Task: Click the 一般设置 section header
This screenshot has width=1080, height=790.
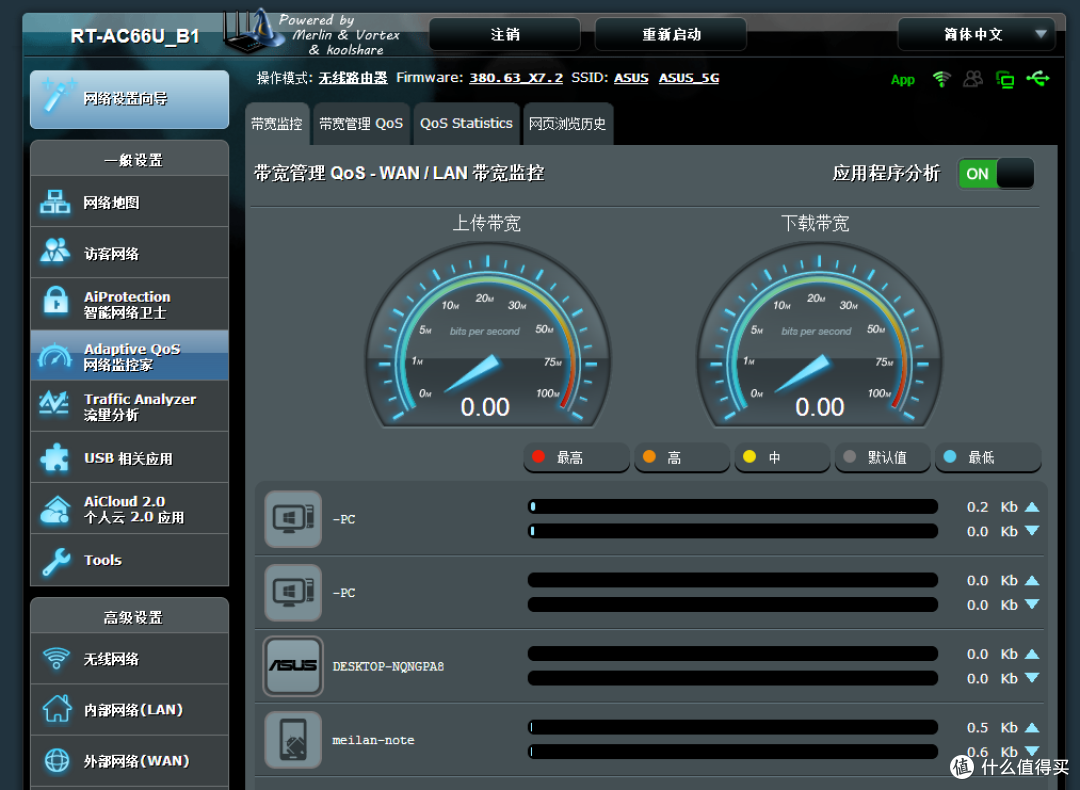Action: coord(129,159)
